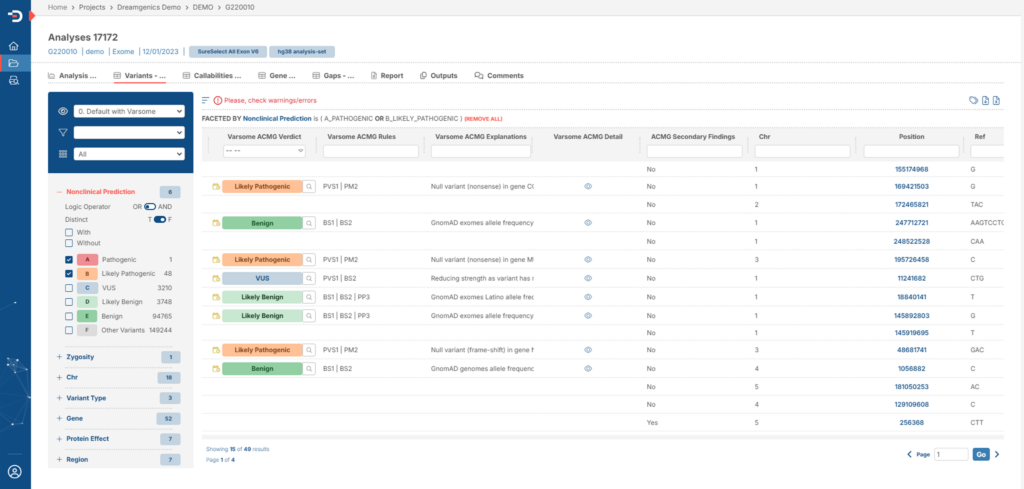
Task: Open the empty filter dropdown beside the funnel
Action: point(129,133)
